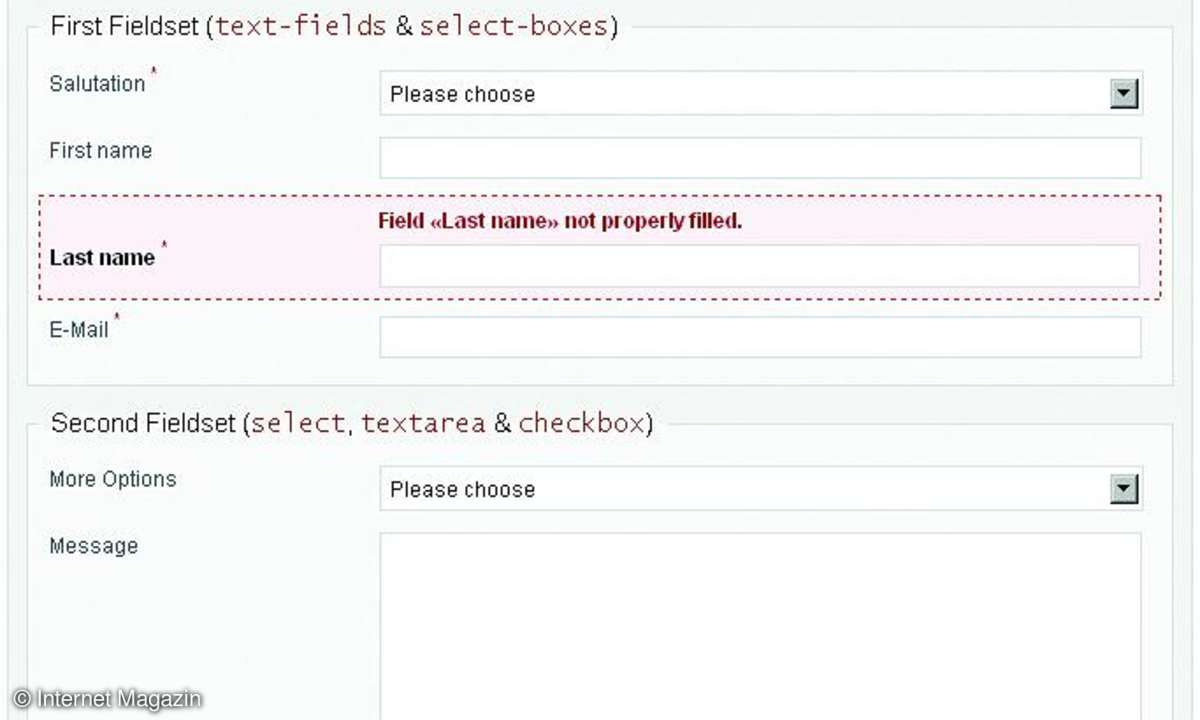Click the Message label
1200x720 pixels.
coord(94,546)
